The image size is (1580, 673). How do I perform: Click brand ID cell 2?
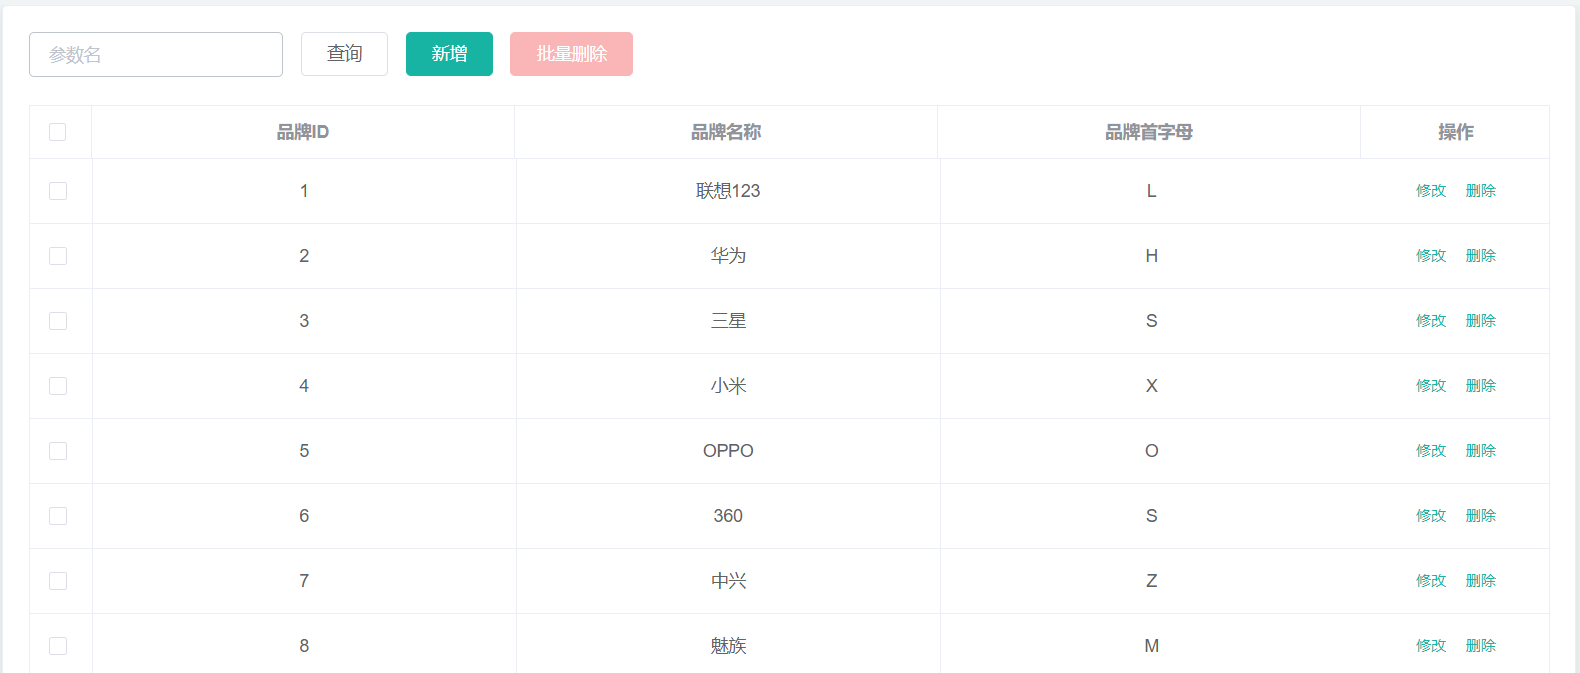point(304,256)
